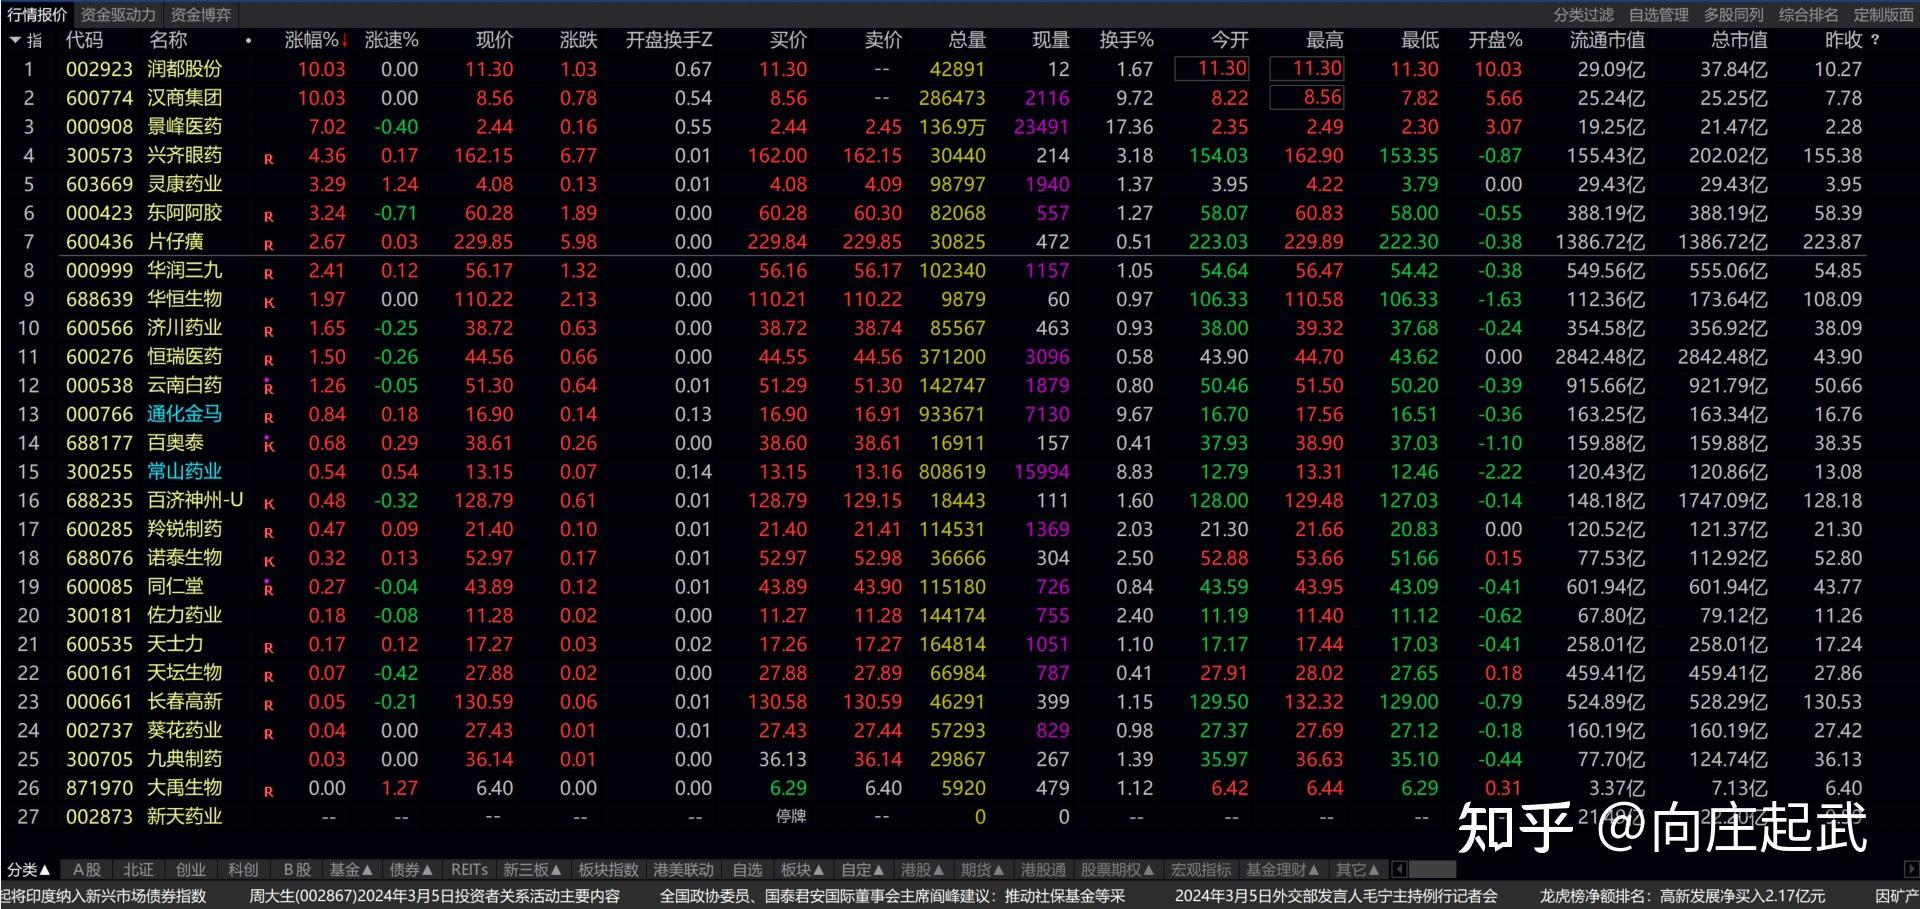Click the R marker beside 长春高新
Image resolution: width=1920 pixels, height=909 pixels.
pyautogui.click(x=268, y=705)
